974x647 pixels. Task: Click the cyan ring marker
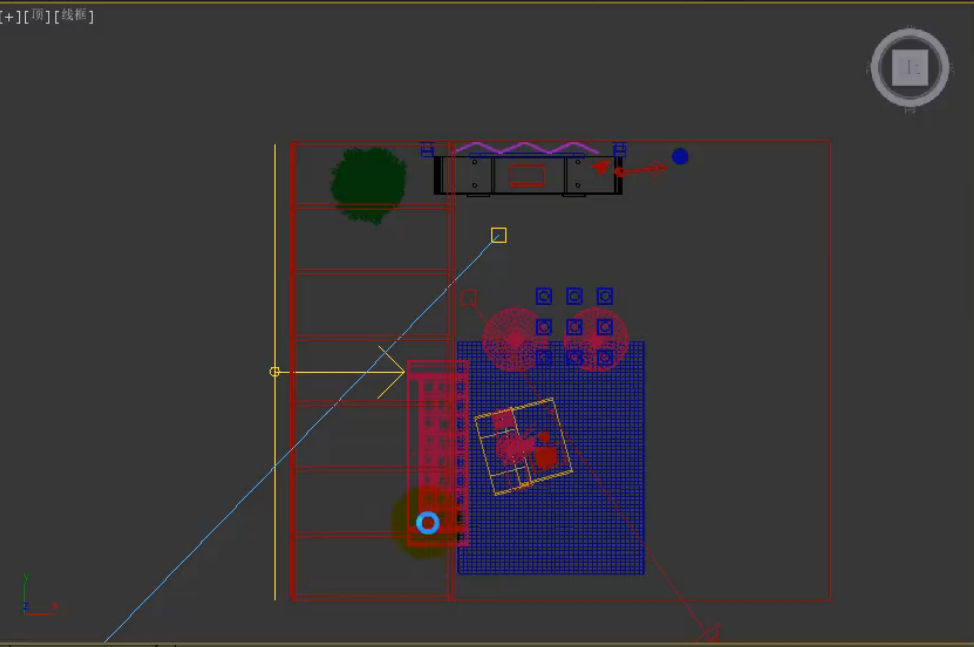pos(428,522)
